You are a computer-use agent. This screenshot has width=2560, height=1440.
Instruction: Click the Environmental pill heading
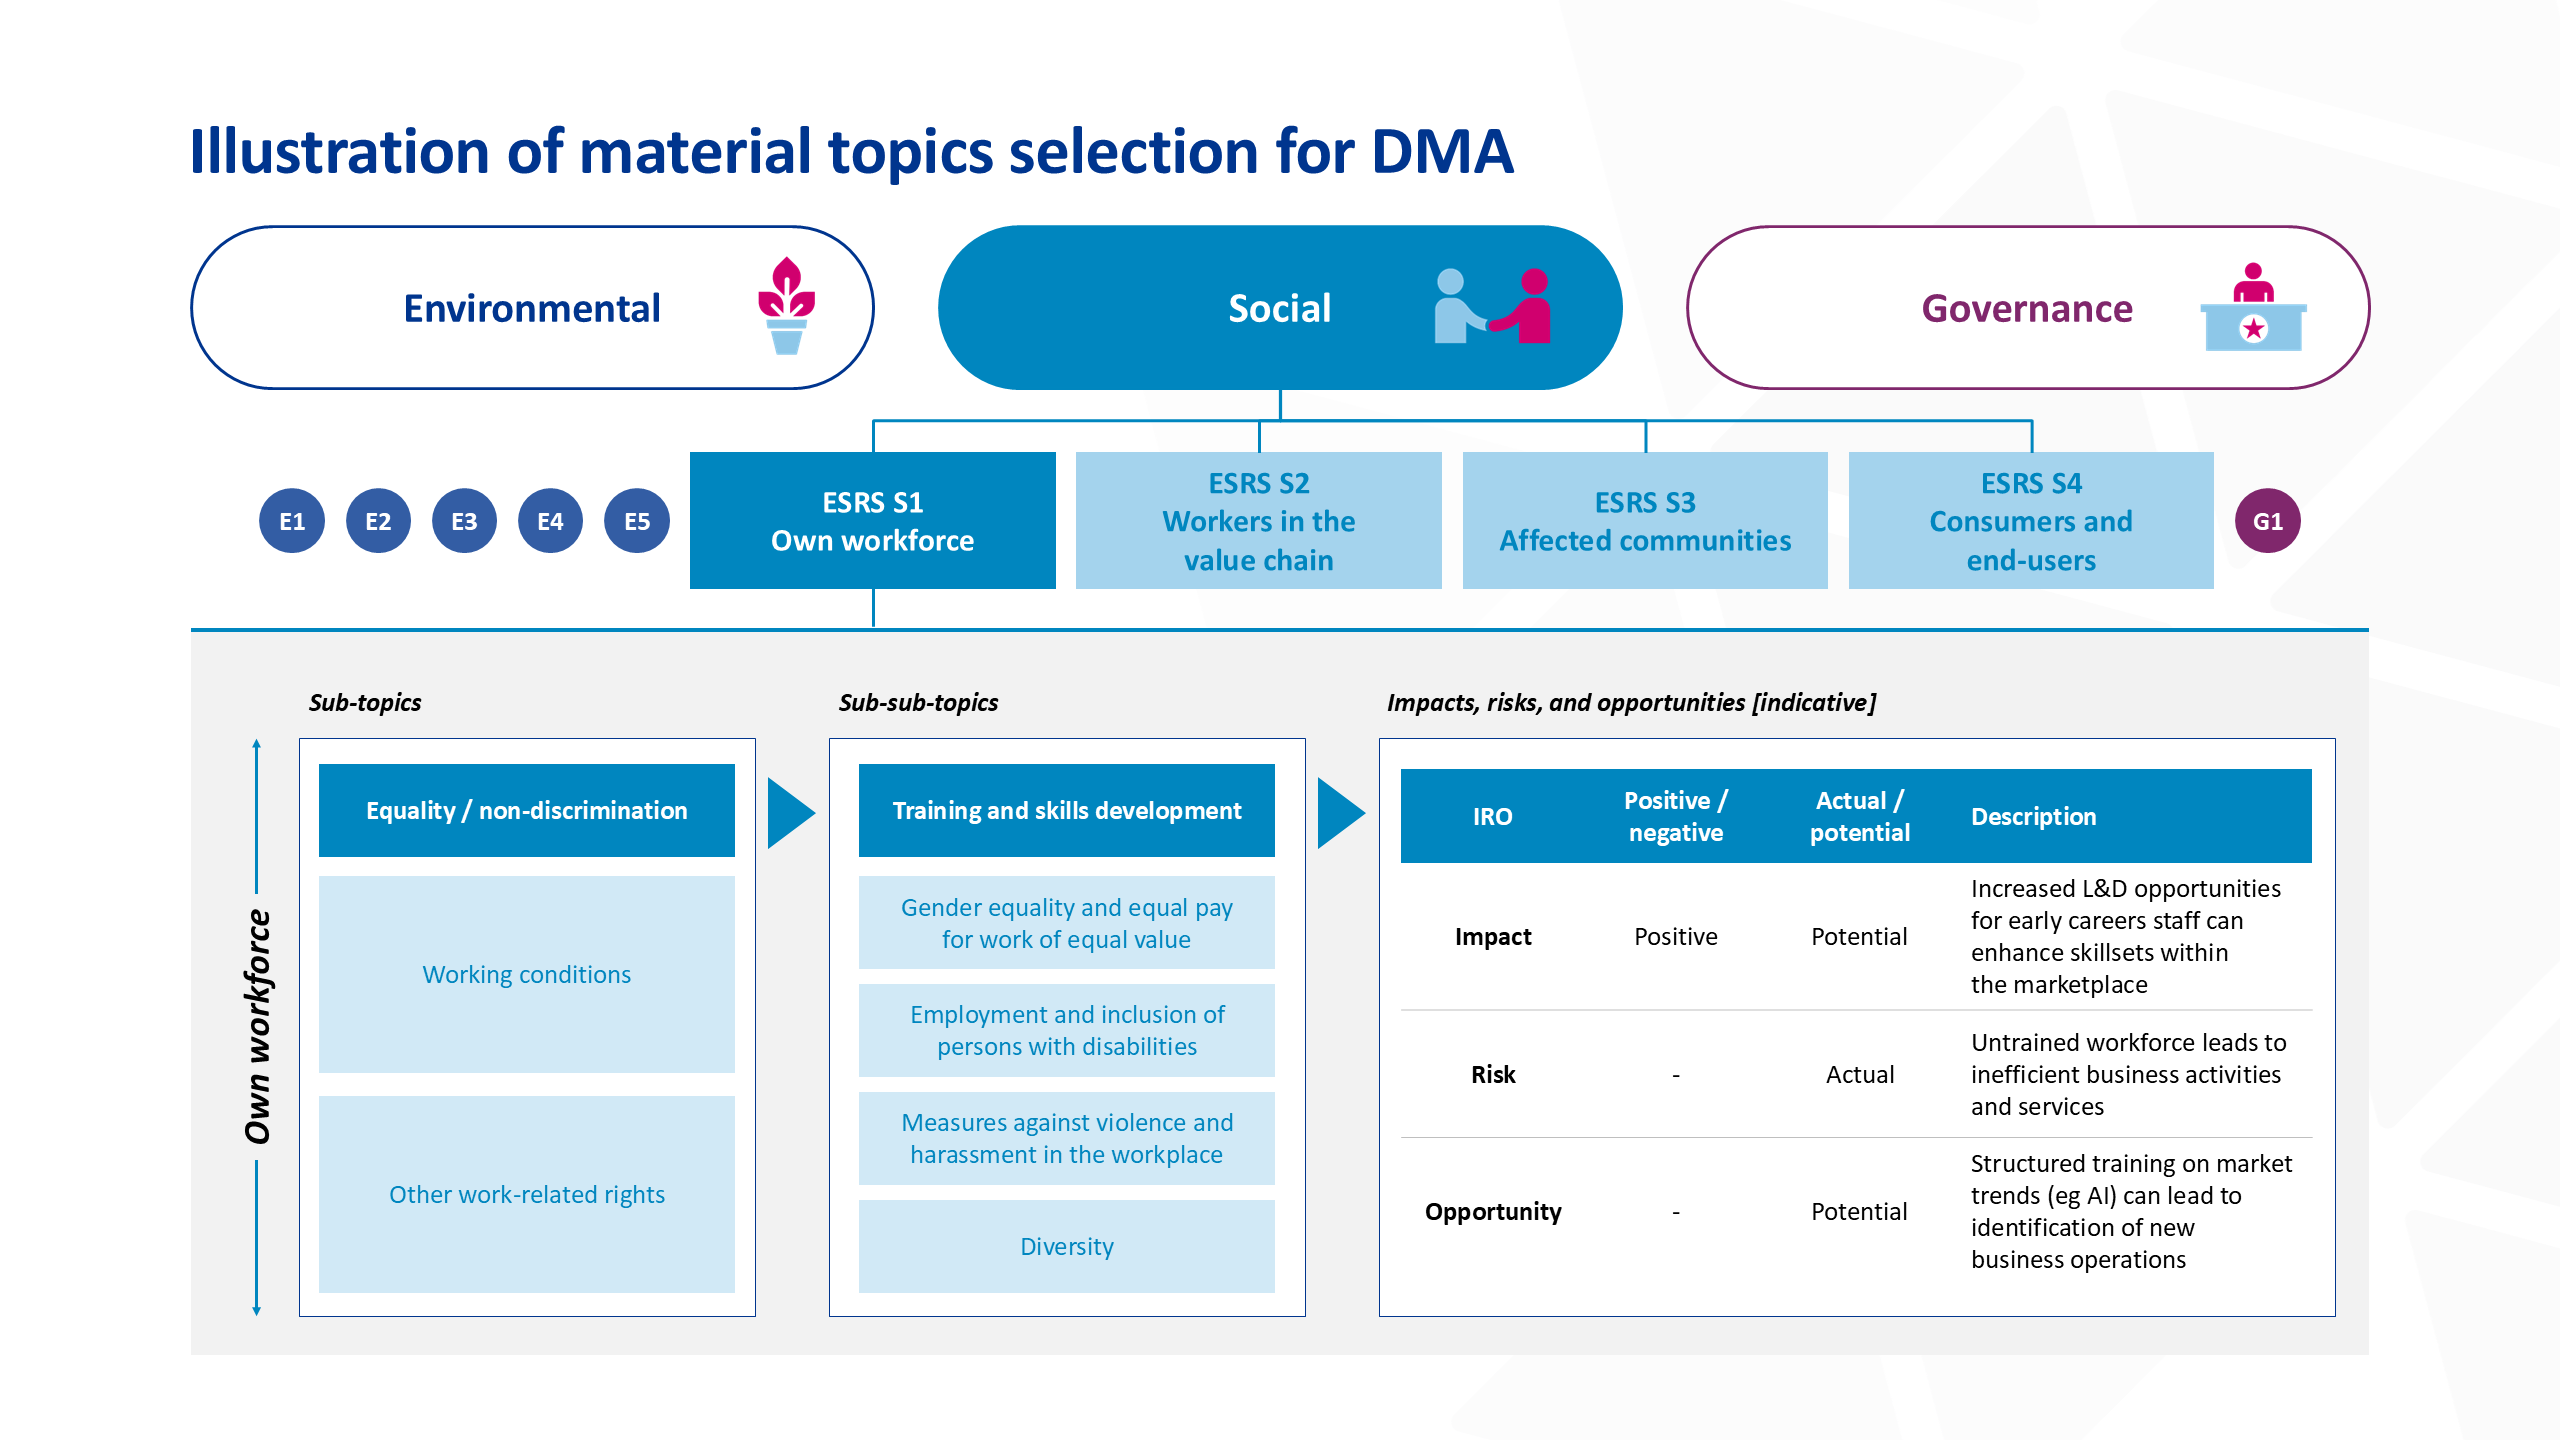(x=531, y=308)
